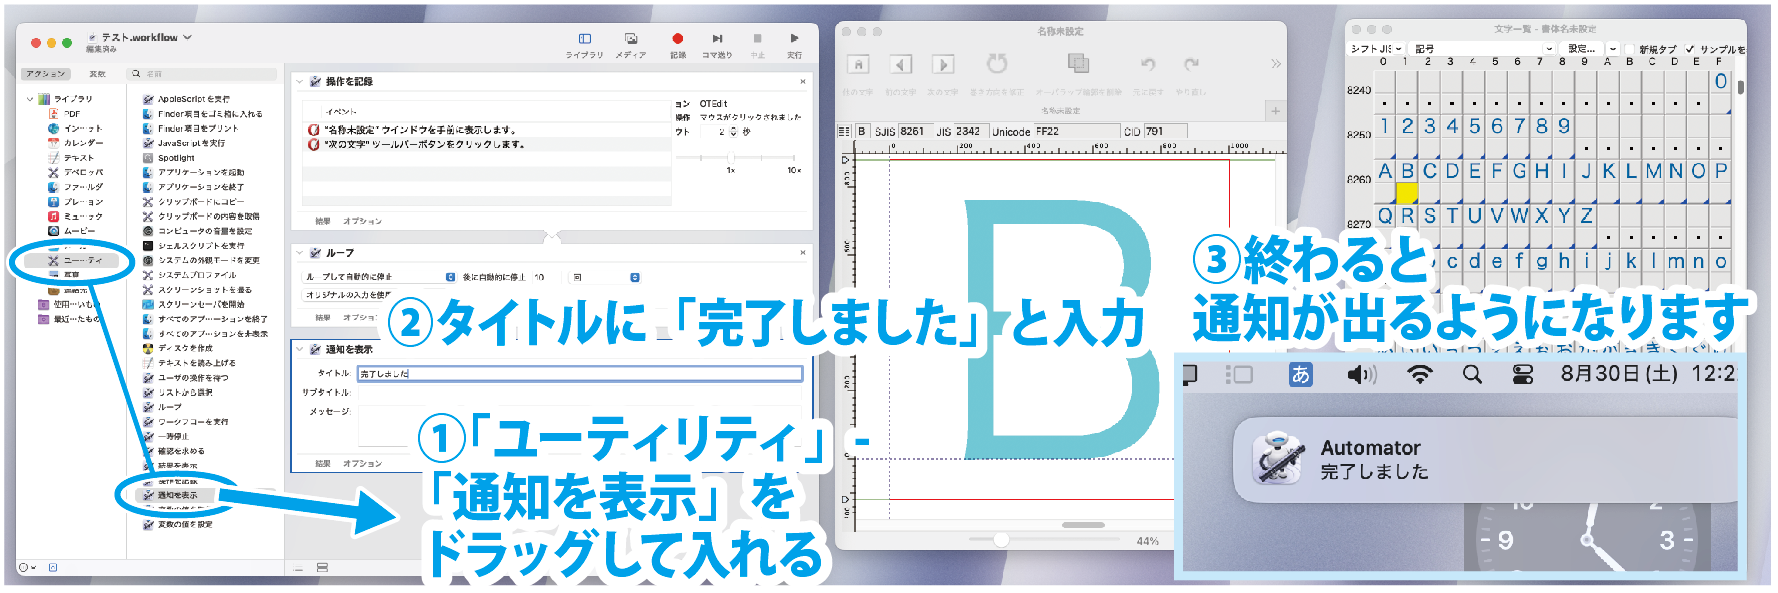Collapse the 通知を表示 action block

(301, 349)
